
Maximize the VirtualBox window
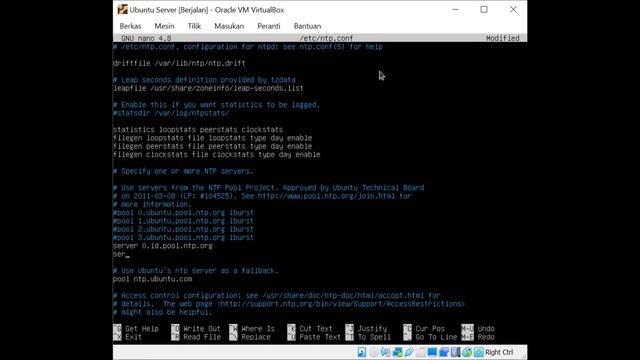pyautogui.click(x=484, y=9)
